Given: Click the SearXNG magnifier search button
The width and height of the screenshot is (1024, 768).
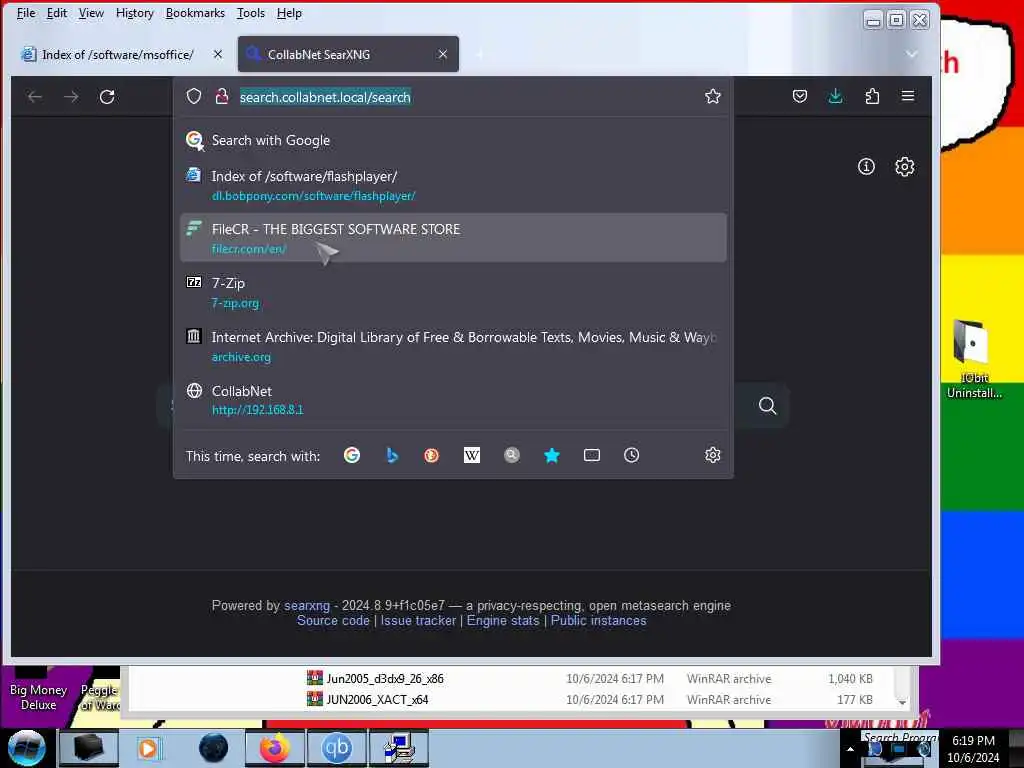Looking at the screenshot, I should click(x=767, y=406).
